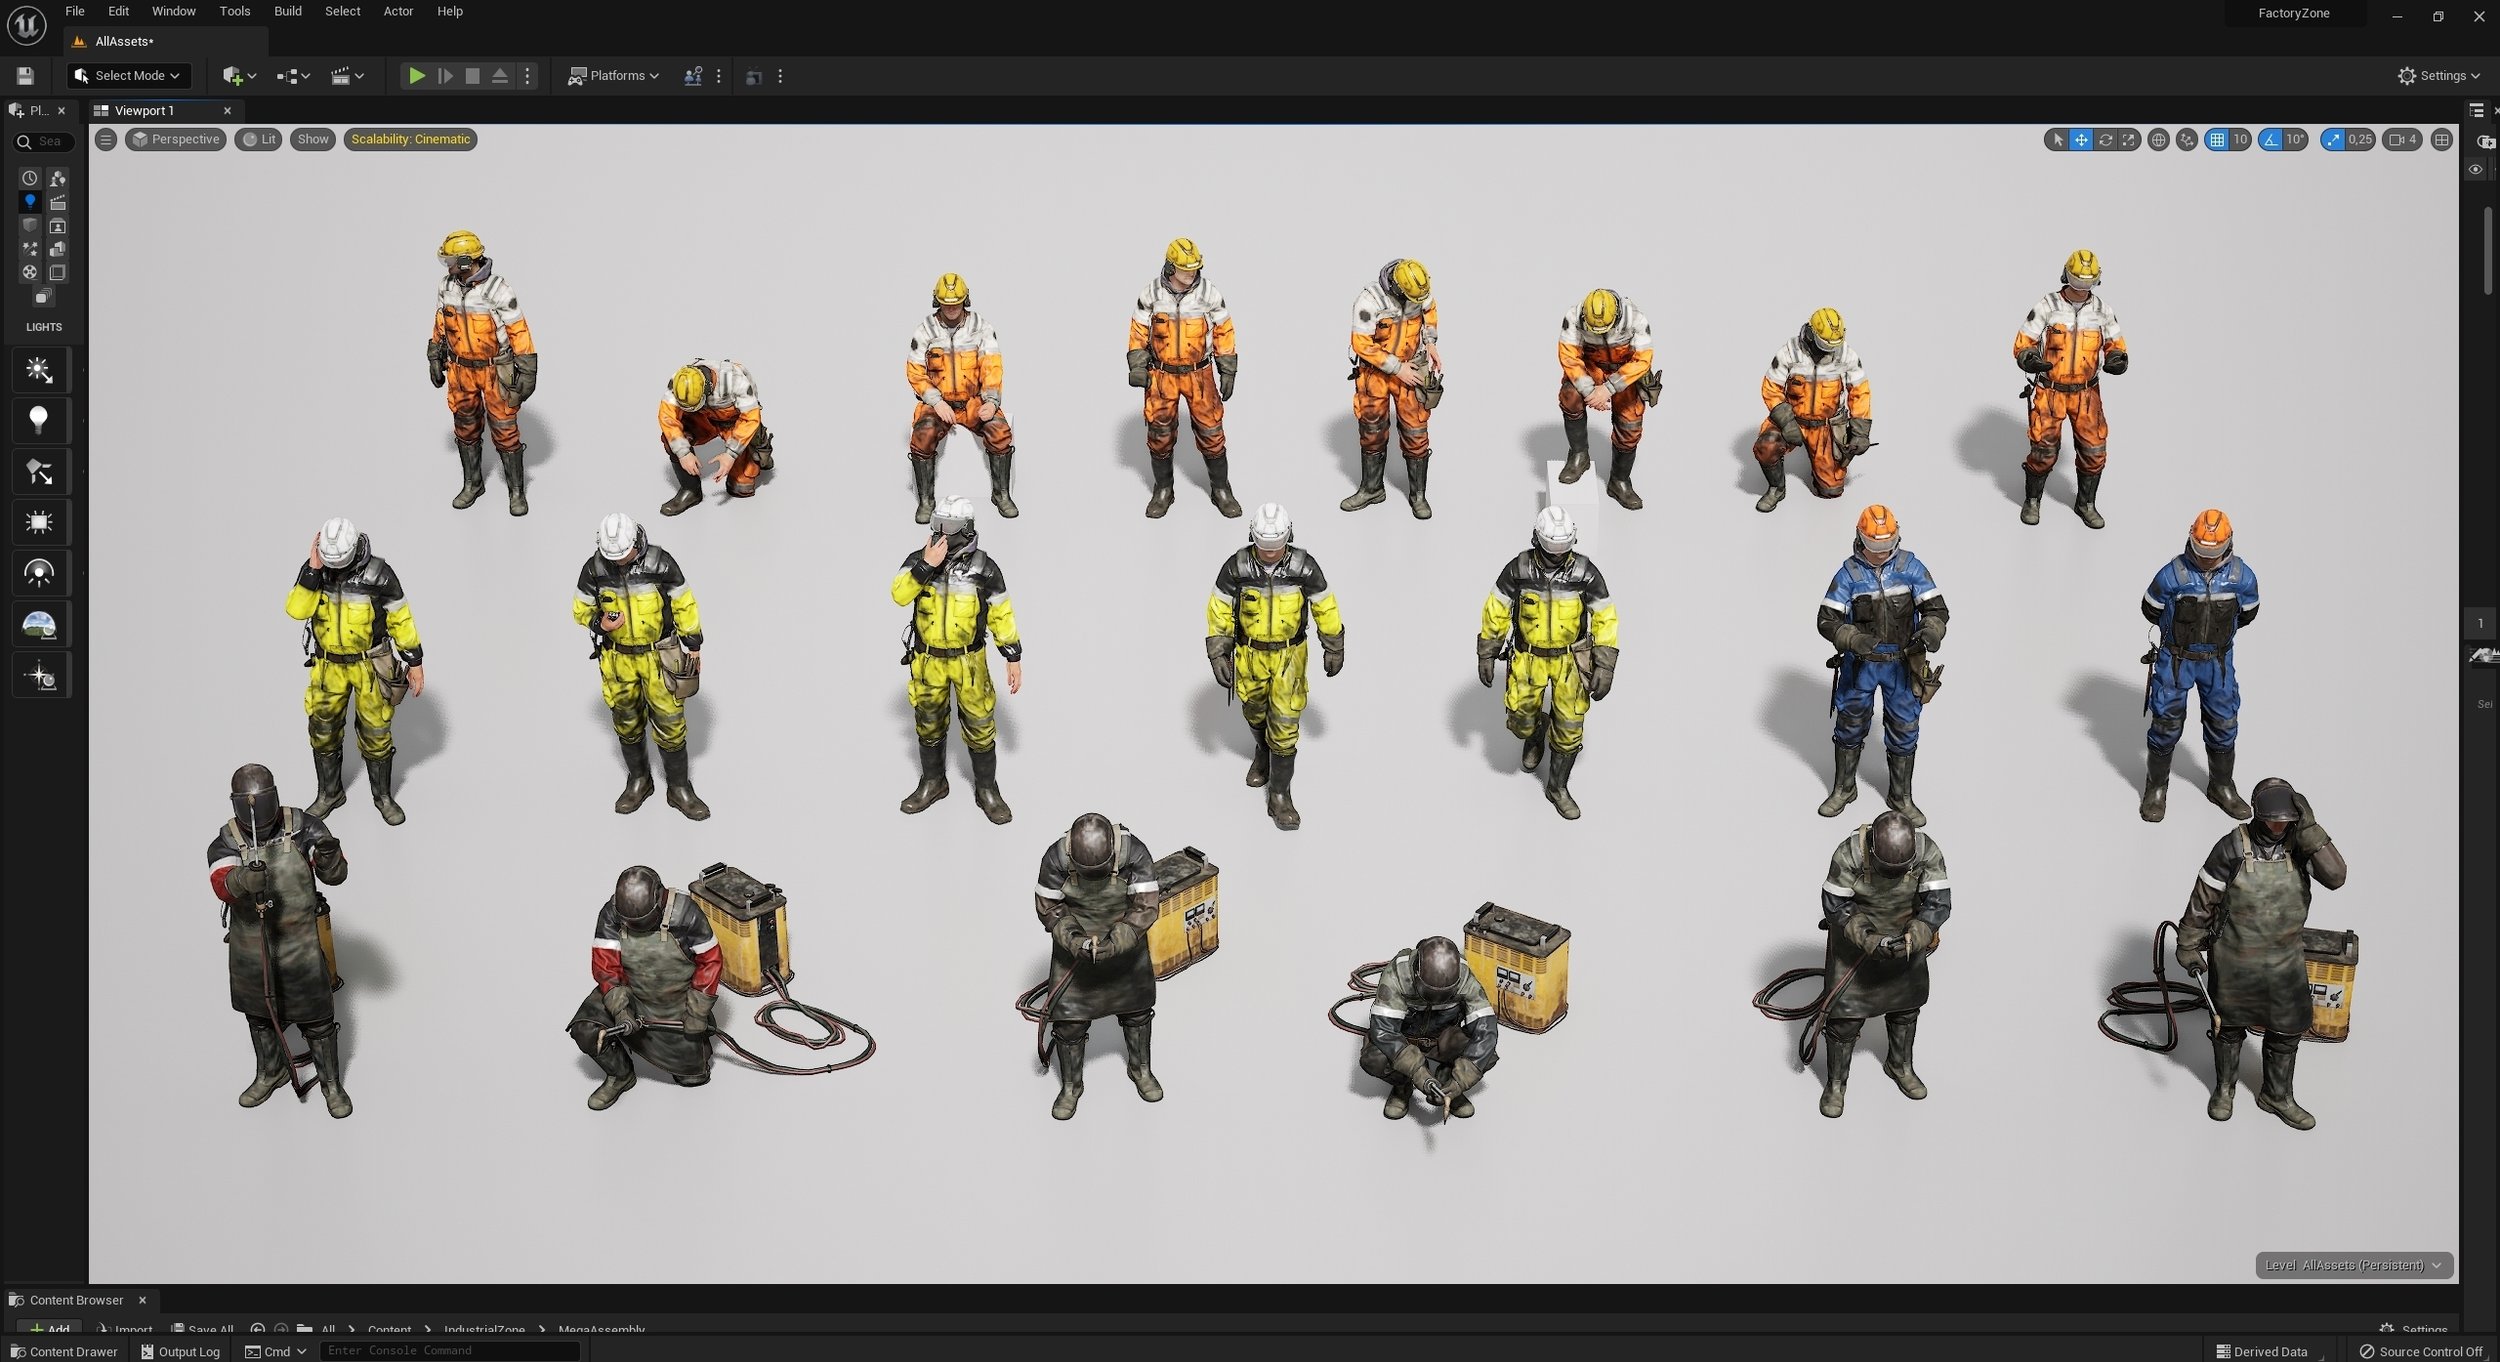
Task: Open the Window menu
Action: [x=174, y=11]
